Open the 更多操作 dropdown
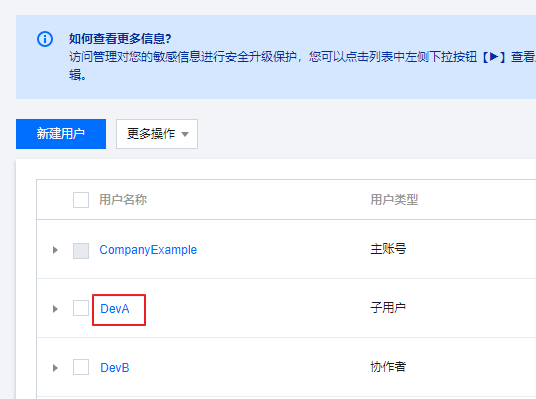Viewport: 536px width, 399px height. [x=157, y=134]
